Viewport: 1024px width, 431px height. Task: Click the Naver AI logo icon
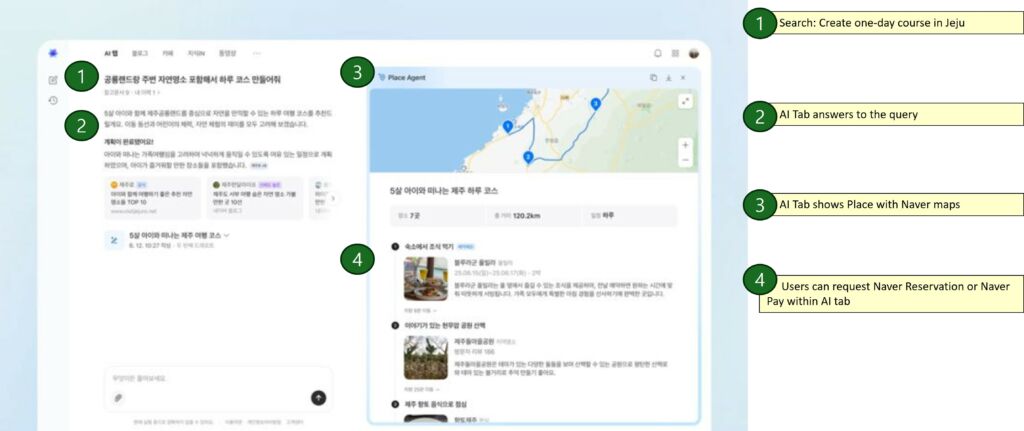pos(53,53)
